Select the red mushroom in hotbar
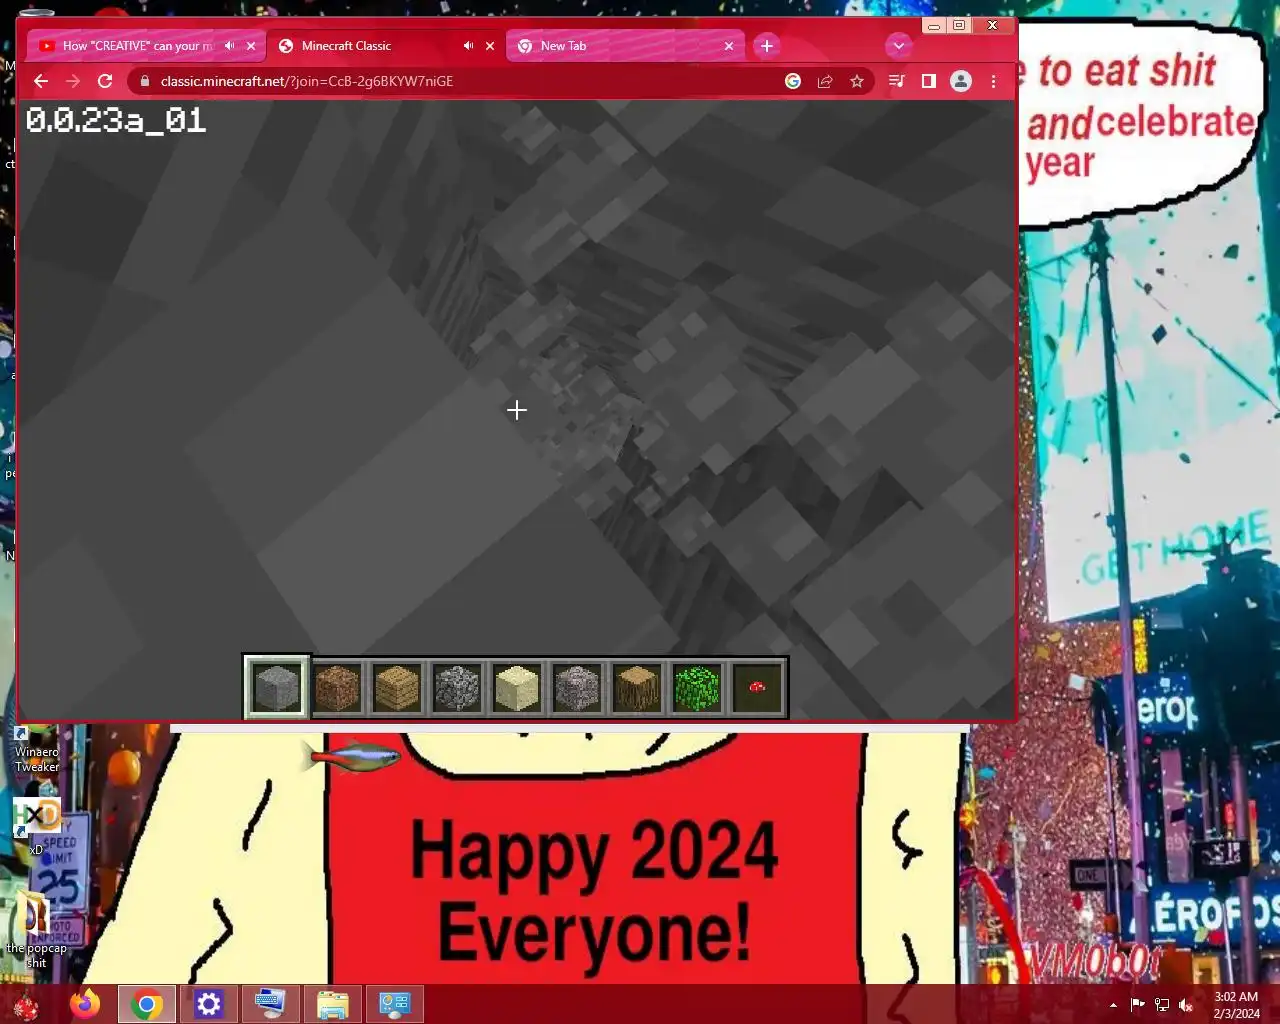Viewport: 1280px width, 1024px height. tap(757, 688)
